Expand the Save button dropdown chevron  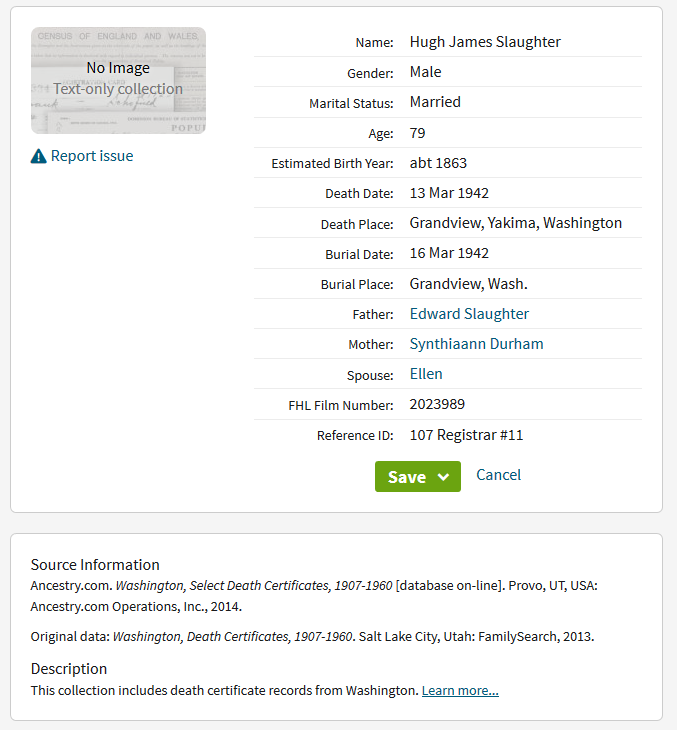click(x=443, y=477)
